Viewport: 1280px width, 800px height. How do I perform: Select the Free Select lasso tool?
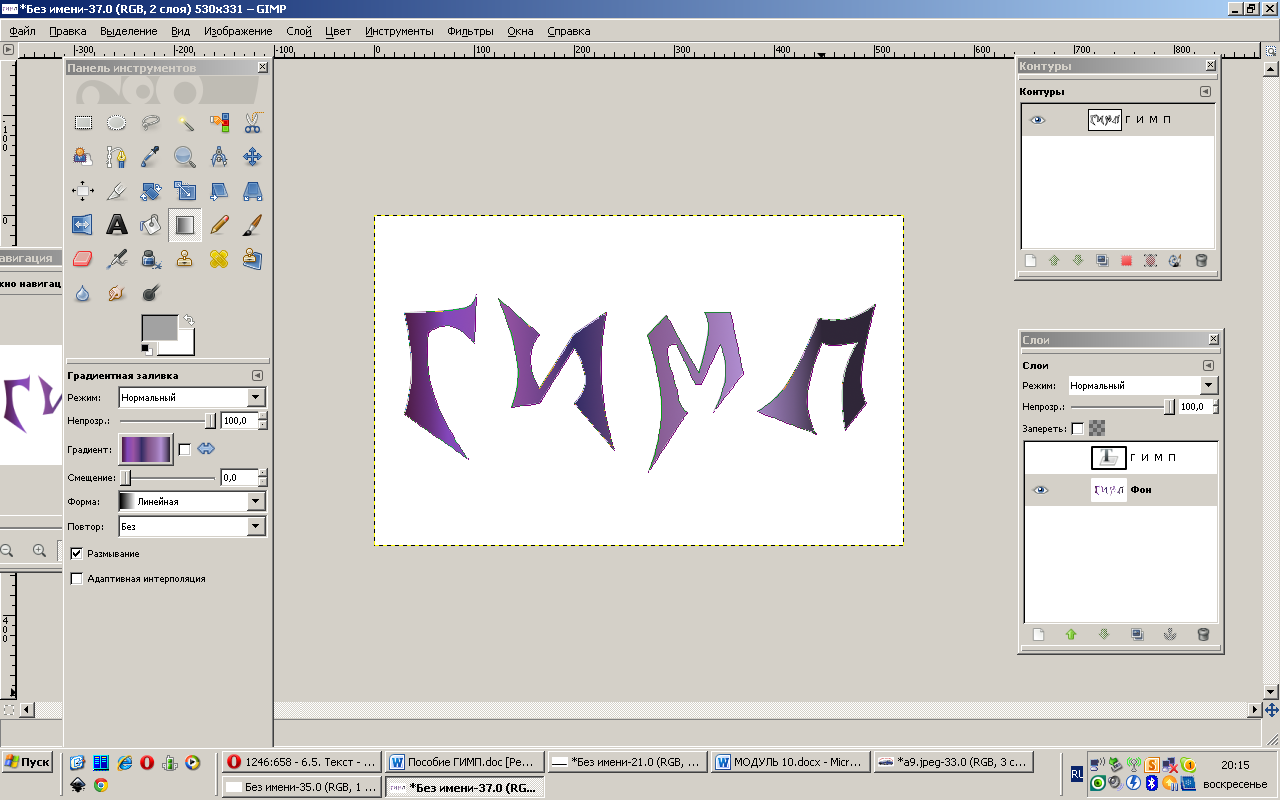click(x=151, y=123)
